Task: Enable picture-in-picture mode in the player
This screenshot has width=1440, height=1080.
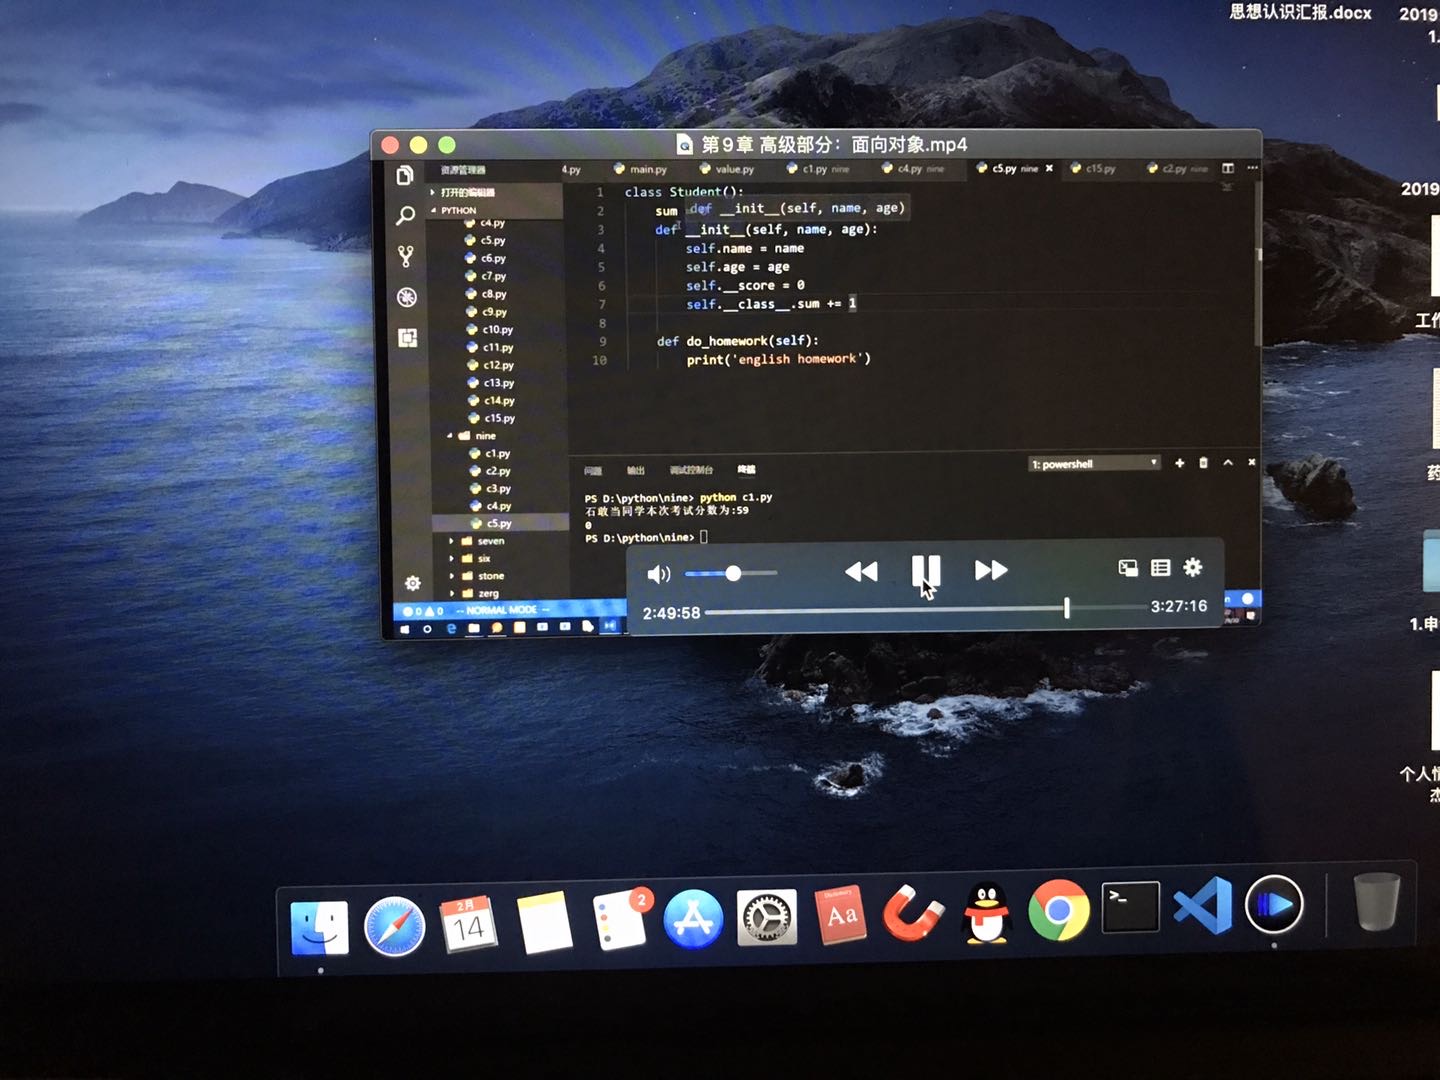Action: 1128,568
